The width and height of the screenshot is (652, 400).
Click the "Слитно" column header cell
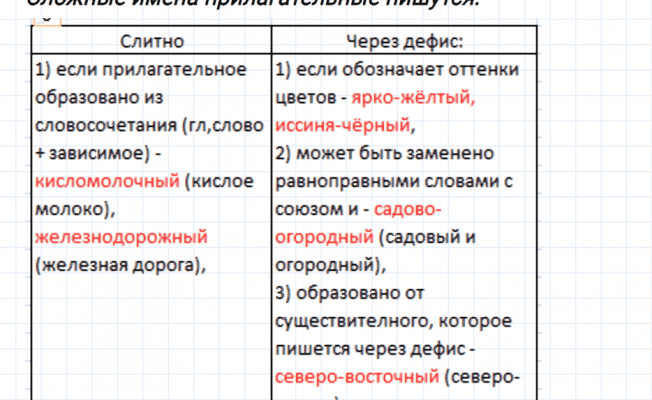coord(150,43)
